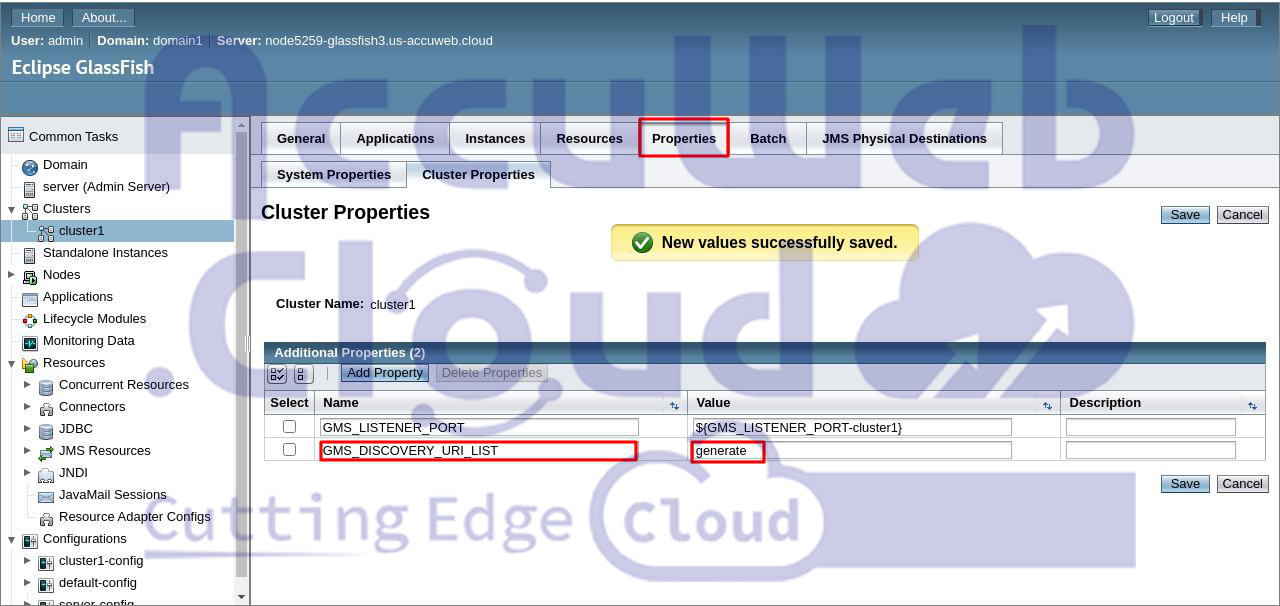The image size is (1280, 606).
Task: Collapse the Clusters tree node
Action: tap(12, 210)
